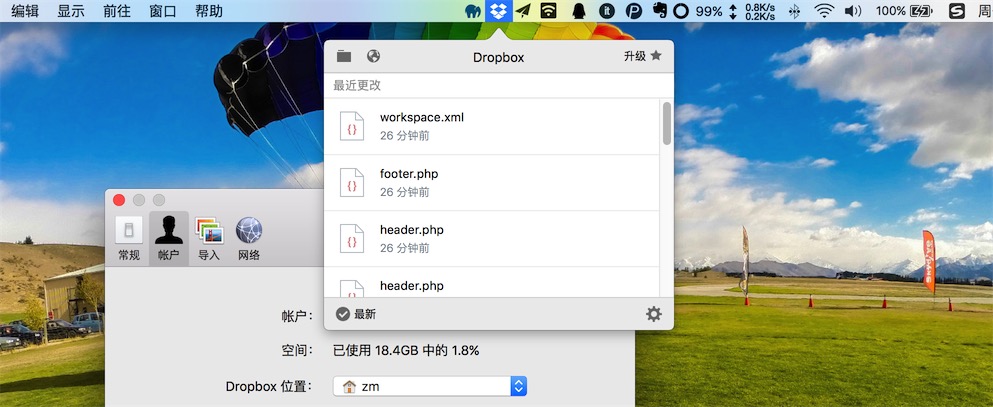The height and width of the screenshot is (407, 993).
Task: Click the star beside 升级
Action: [656, 56]
